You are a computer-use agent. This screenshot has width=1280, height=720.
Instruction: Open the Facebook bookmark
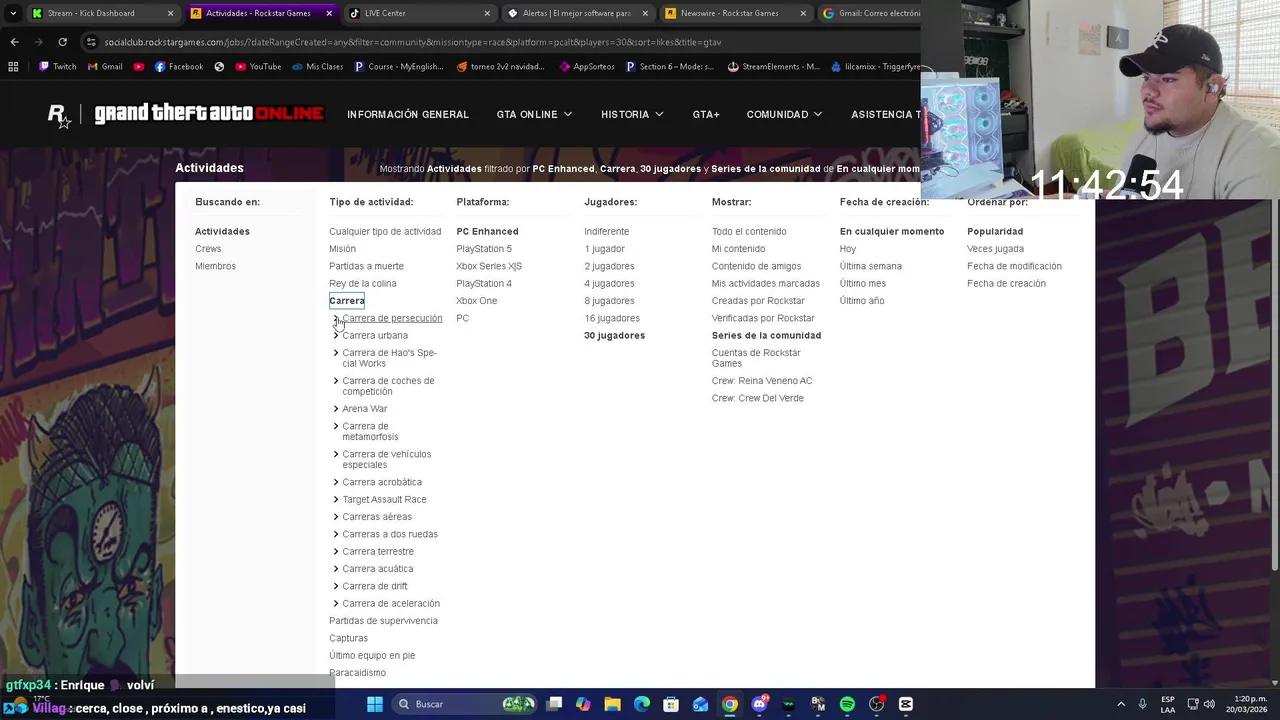[179, 67]
